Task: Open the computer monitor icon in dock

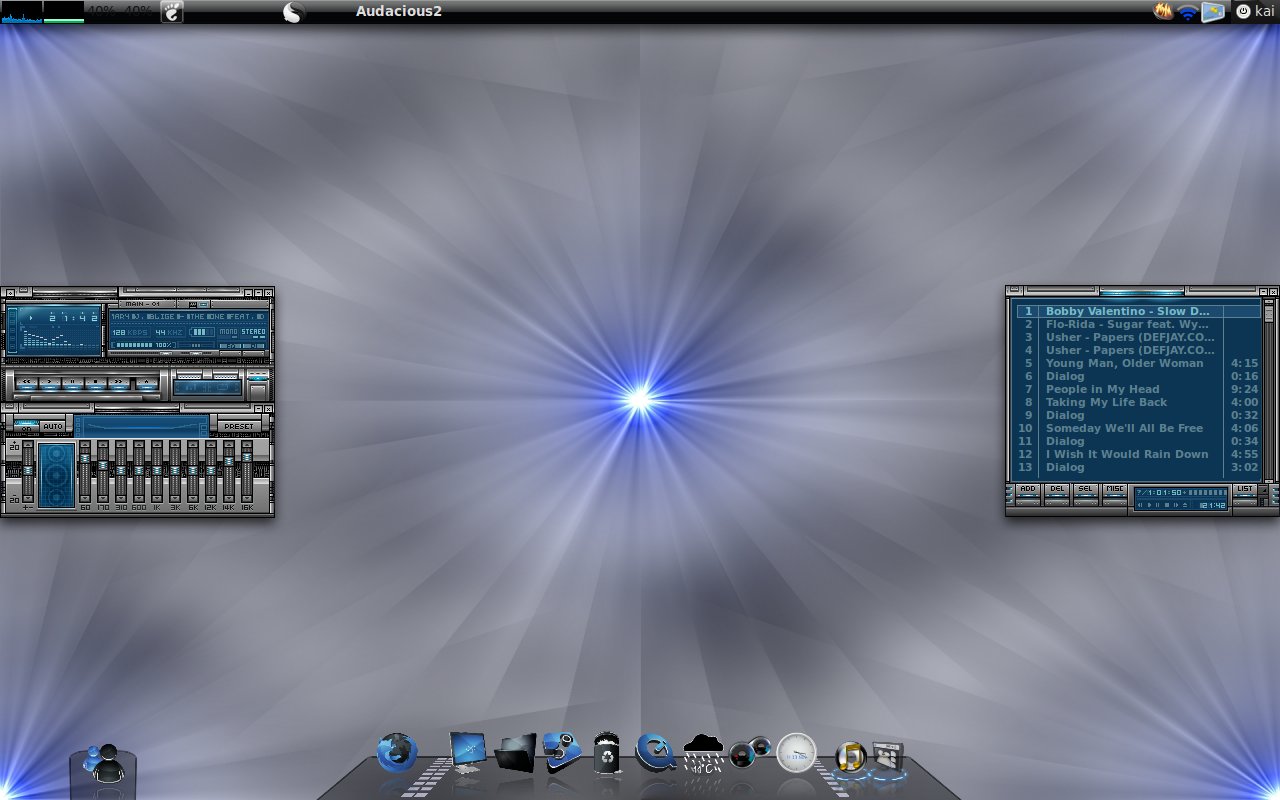Action: (467, 752)
